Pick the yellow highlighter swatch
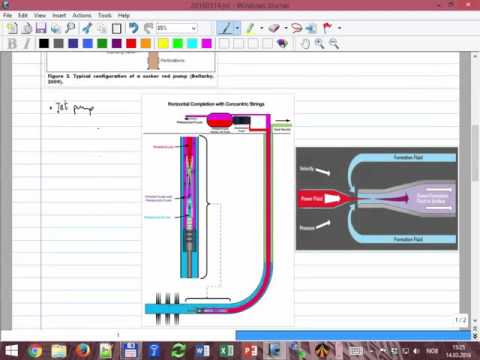Image resolution: width=480 pixels, height=360 pixels. [163, 43]
